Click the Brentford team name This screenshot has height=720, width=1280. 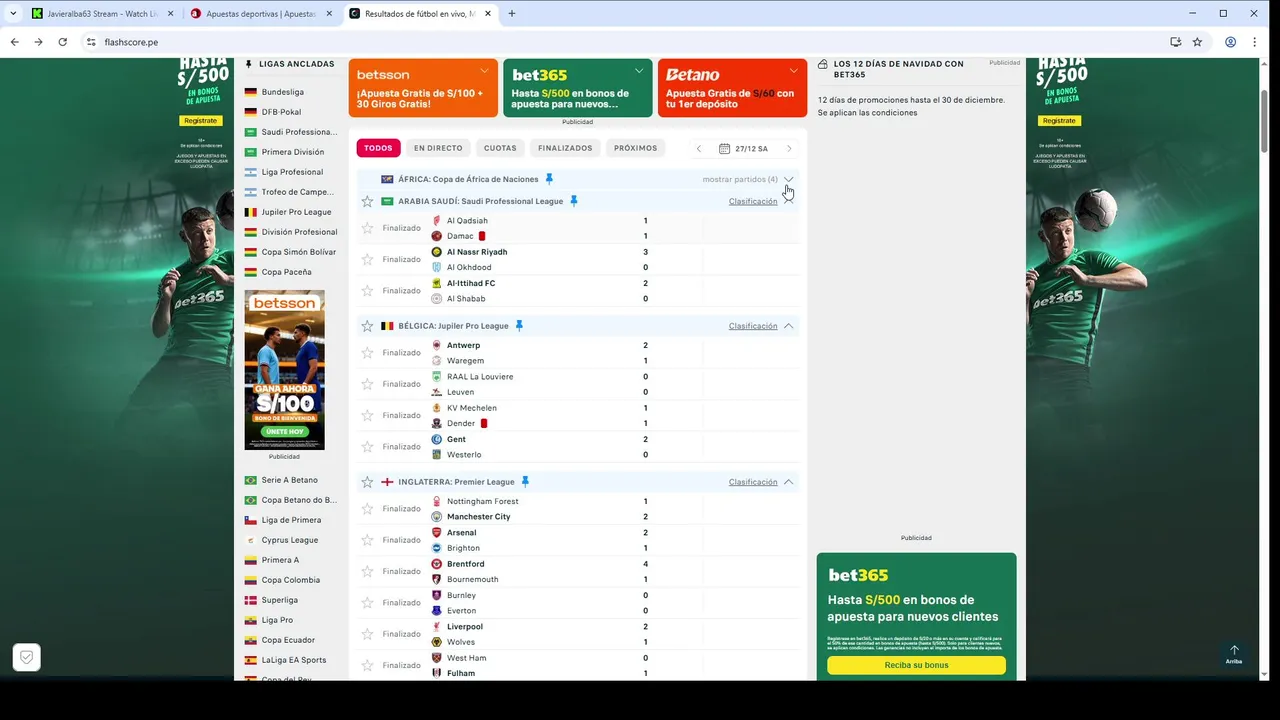tap(465, 564)
